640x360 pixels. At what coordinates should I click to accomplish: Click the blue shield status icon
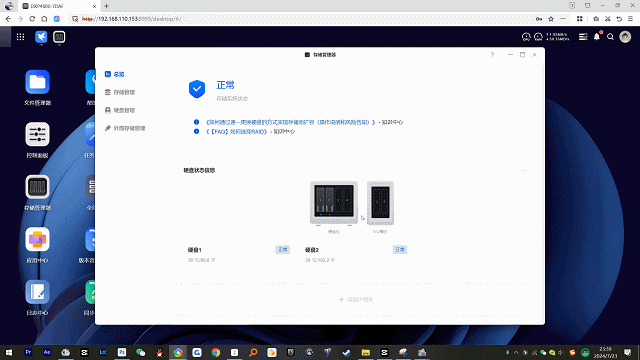tap(197, 89)
